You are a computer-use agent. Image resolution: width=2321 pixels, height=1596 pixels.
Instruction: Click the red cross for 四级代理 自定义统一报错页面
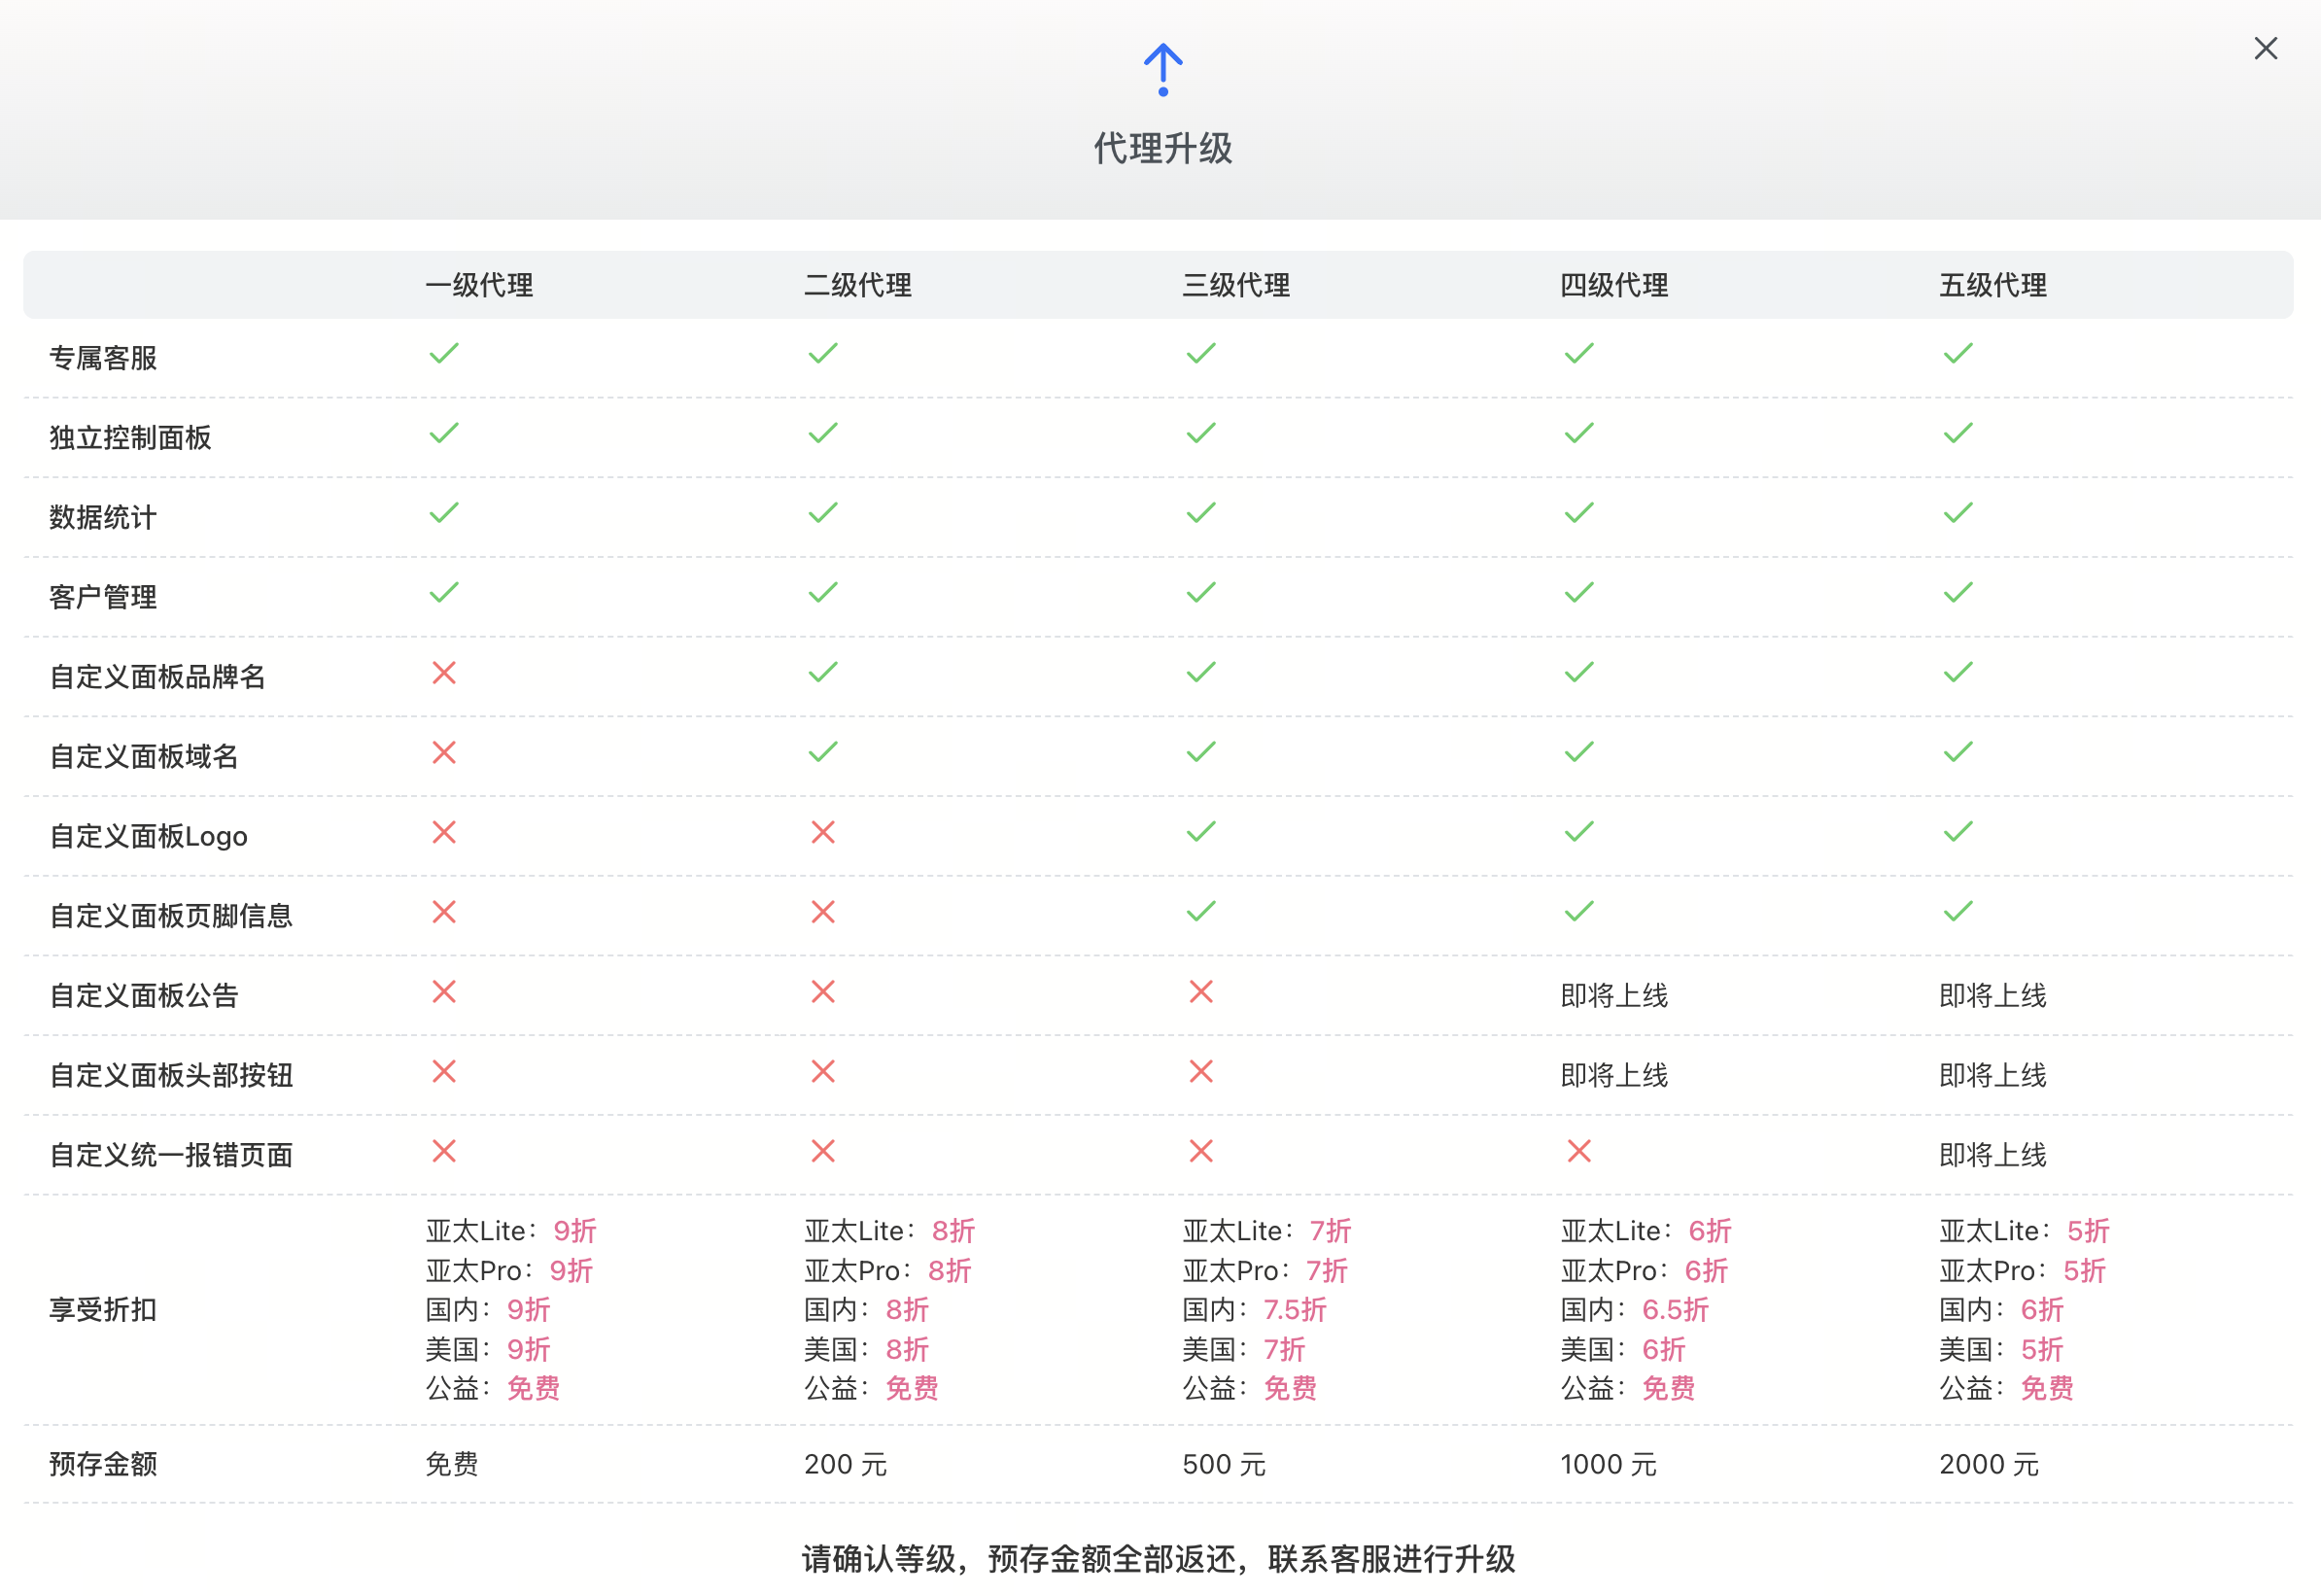[1578, 1151]
